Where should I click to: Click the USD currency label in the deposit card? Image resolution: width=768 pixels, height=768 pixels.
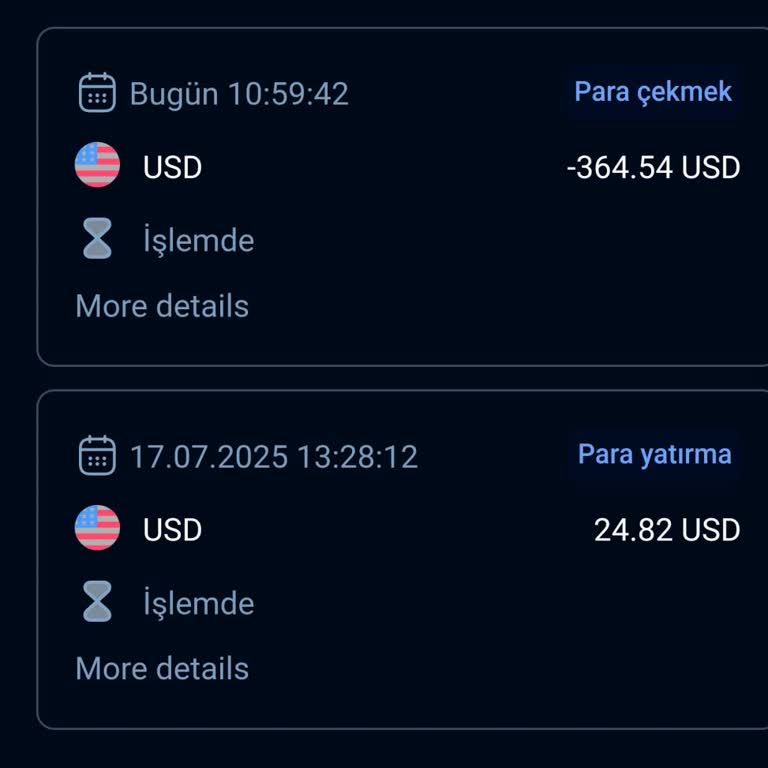tap(172, 530)
